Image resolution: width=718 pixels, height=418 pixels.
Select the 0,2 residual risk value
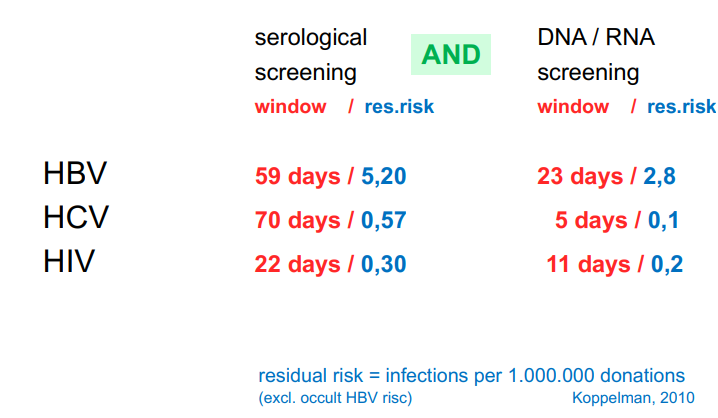coord(667,265)
